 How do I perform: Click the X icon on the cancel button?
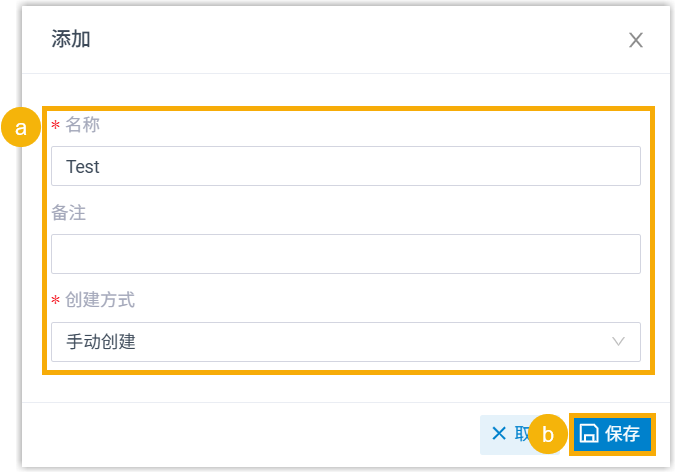pyautogui.click(x=499, y=434)
